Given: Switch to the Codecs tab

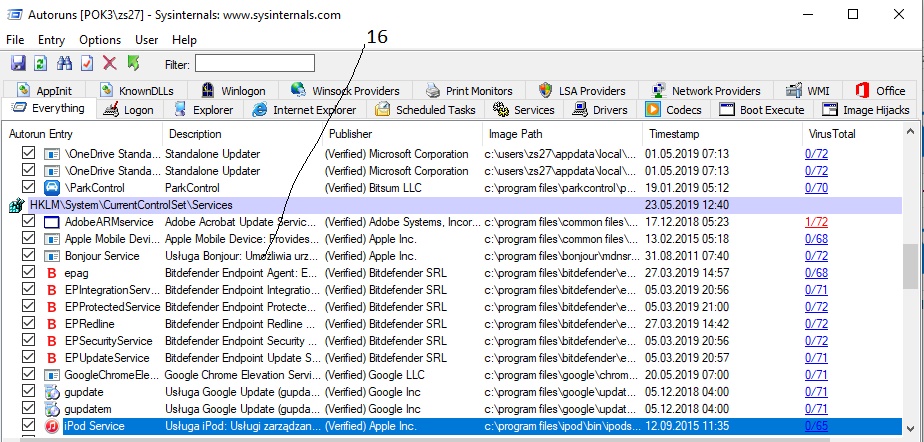Looking at the screenshot, I should pos(675,110).
